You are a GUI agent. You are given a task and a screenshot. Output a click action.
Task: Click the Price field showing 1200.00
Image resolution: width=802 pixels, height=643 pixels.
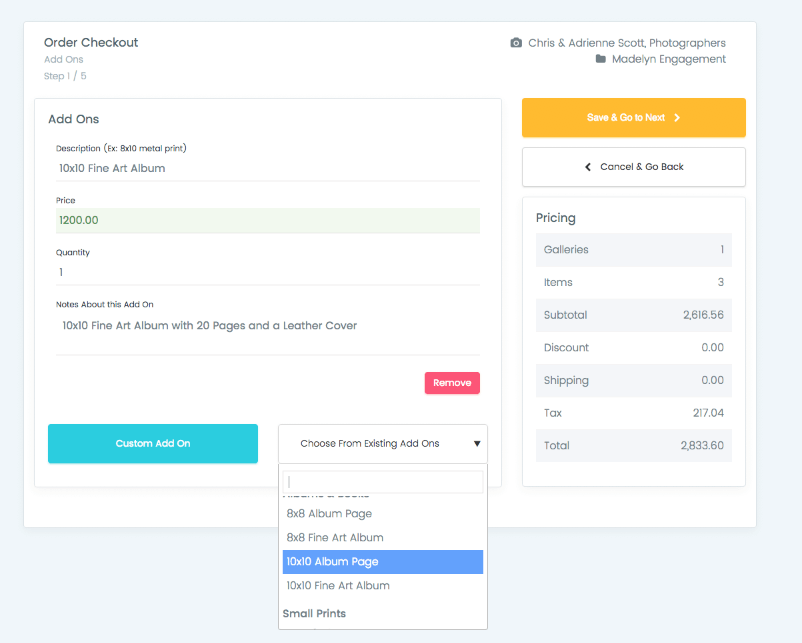pyautogui.click(x=267, y=220)
